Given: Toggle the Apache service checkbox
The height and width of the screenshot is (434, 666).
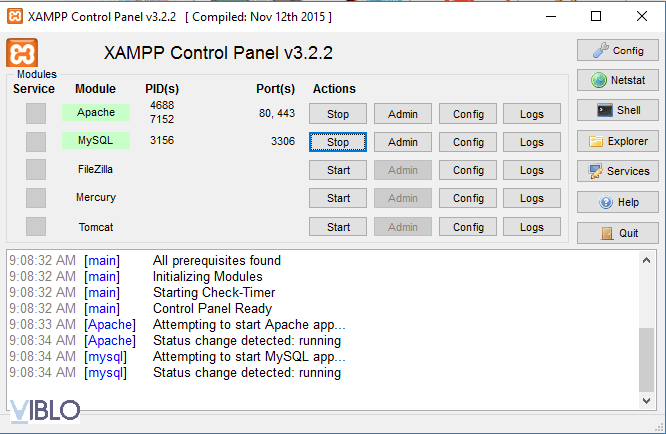Looking at the screenshot, I should 36,113.
